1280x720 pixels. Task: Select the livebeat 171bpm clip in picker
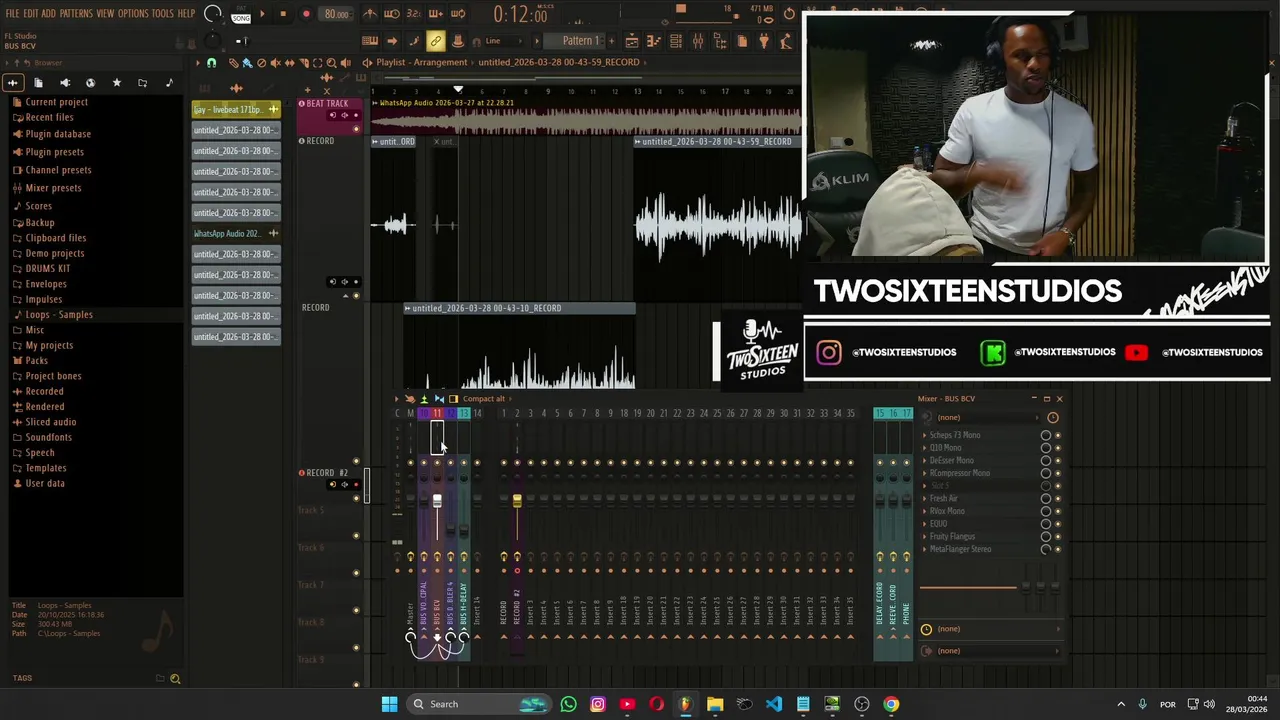[236, 109]
